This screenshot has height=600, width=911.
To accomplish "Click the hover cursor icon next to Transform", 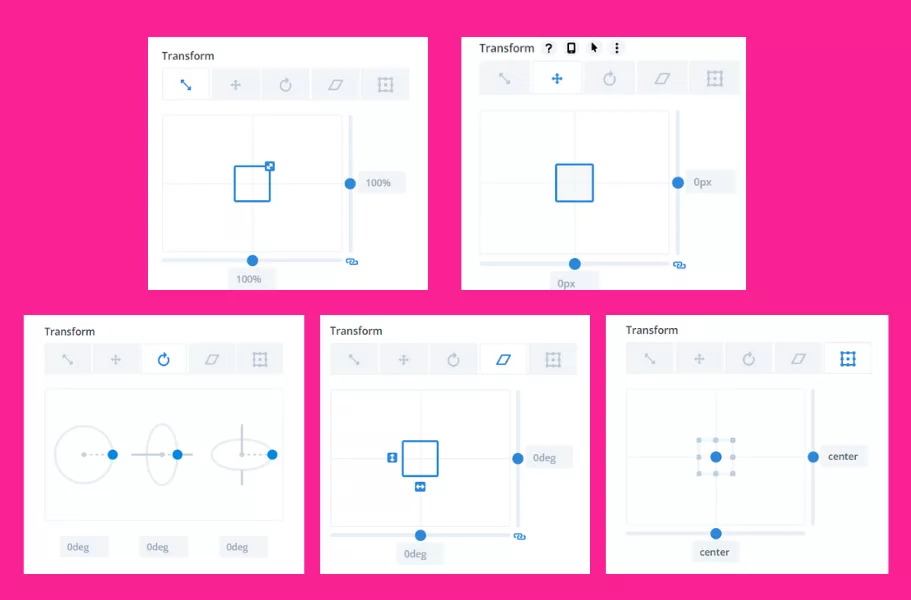I will [x=594, y=48].
